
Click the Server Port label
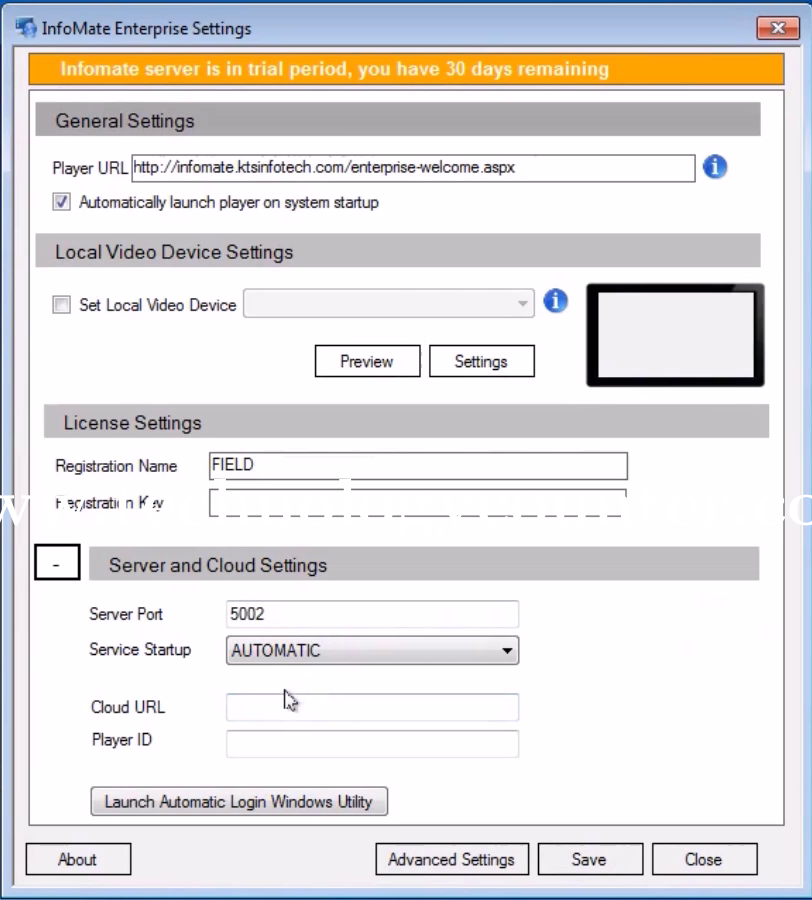(x=126, y=614)
